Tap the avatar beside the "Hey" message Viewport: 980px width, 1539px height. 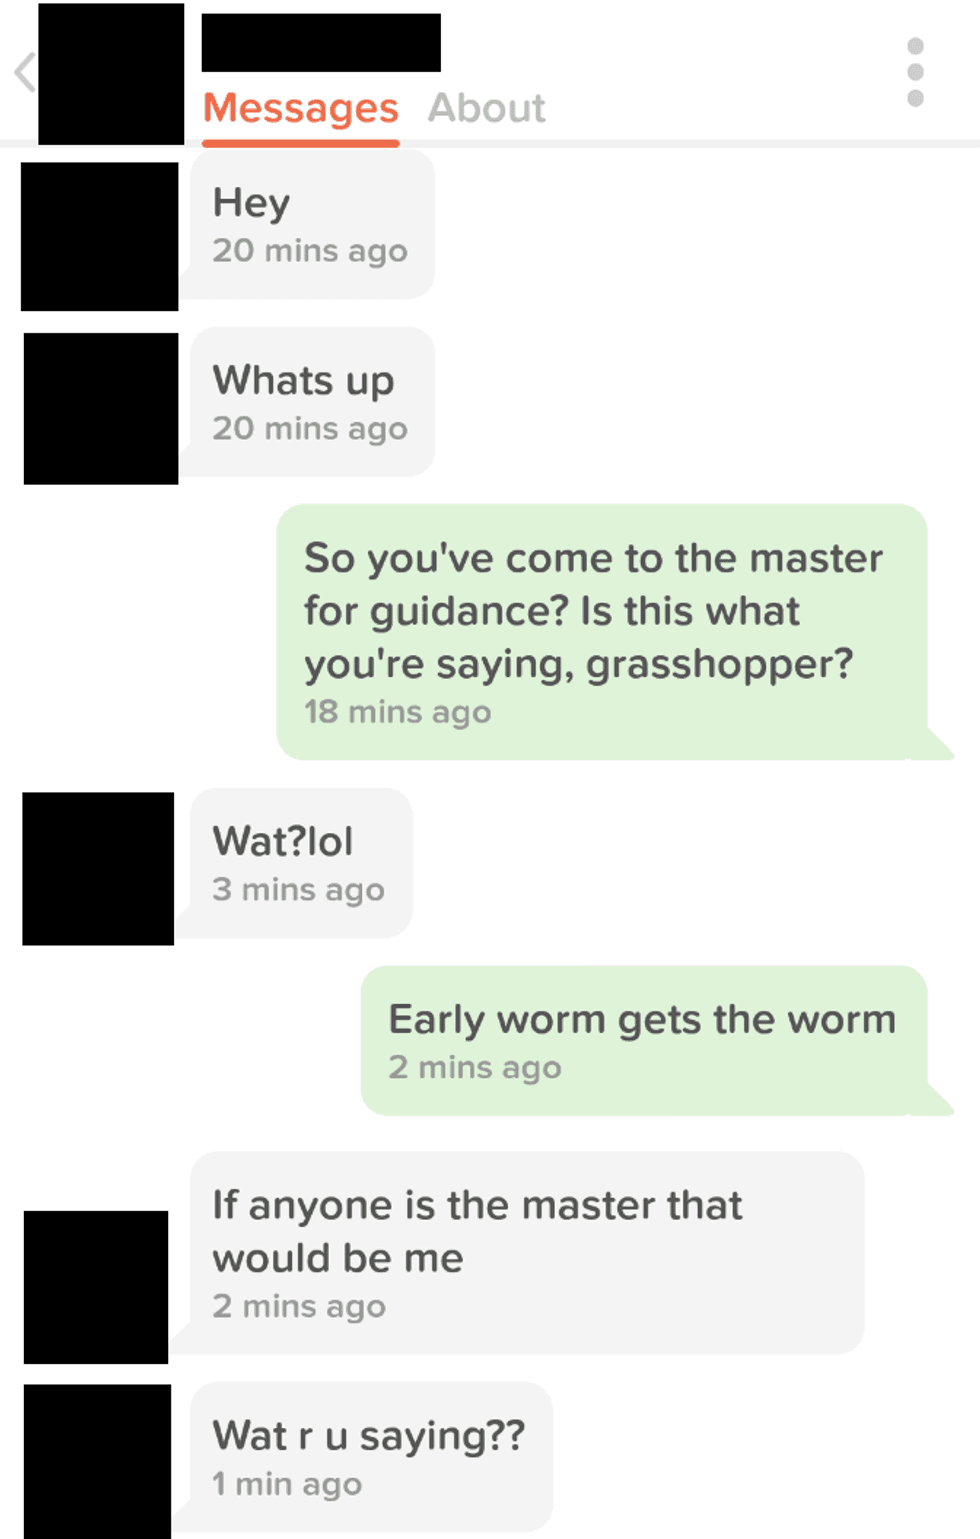coord(100,237)
